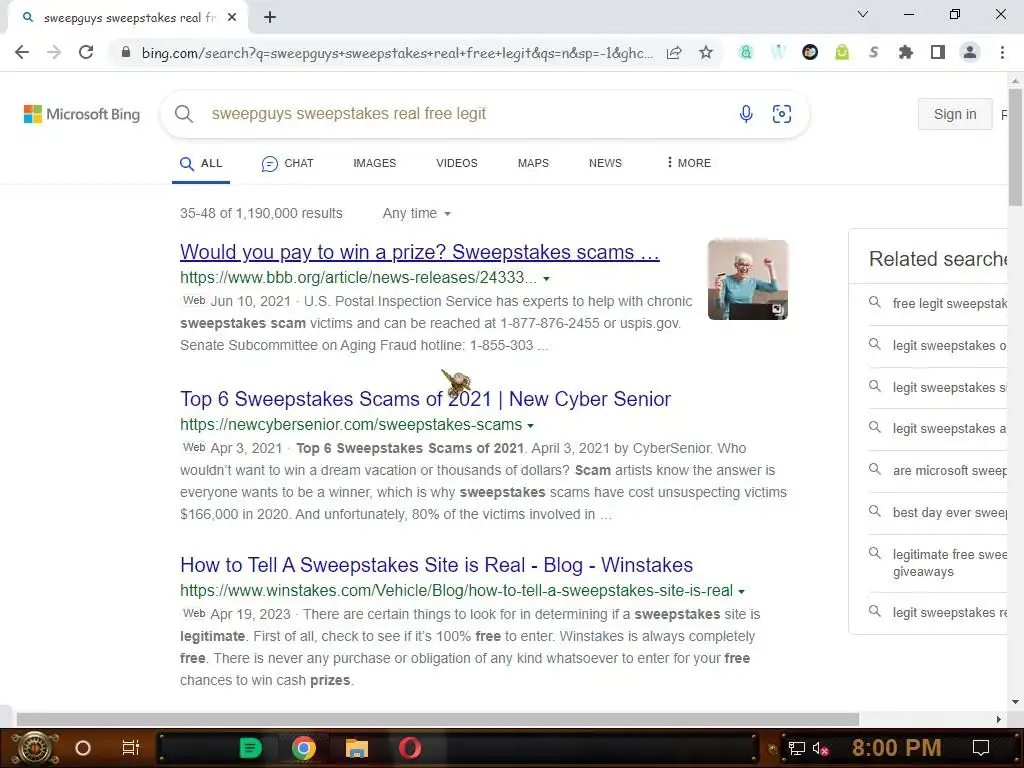Image resolution: width=1024 pixels, height=768 pixels.
Task: Switch to the CHAT tab
Action: [x=287, y=163]
